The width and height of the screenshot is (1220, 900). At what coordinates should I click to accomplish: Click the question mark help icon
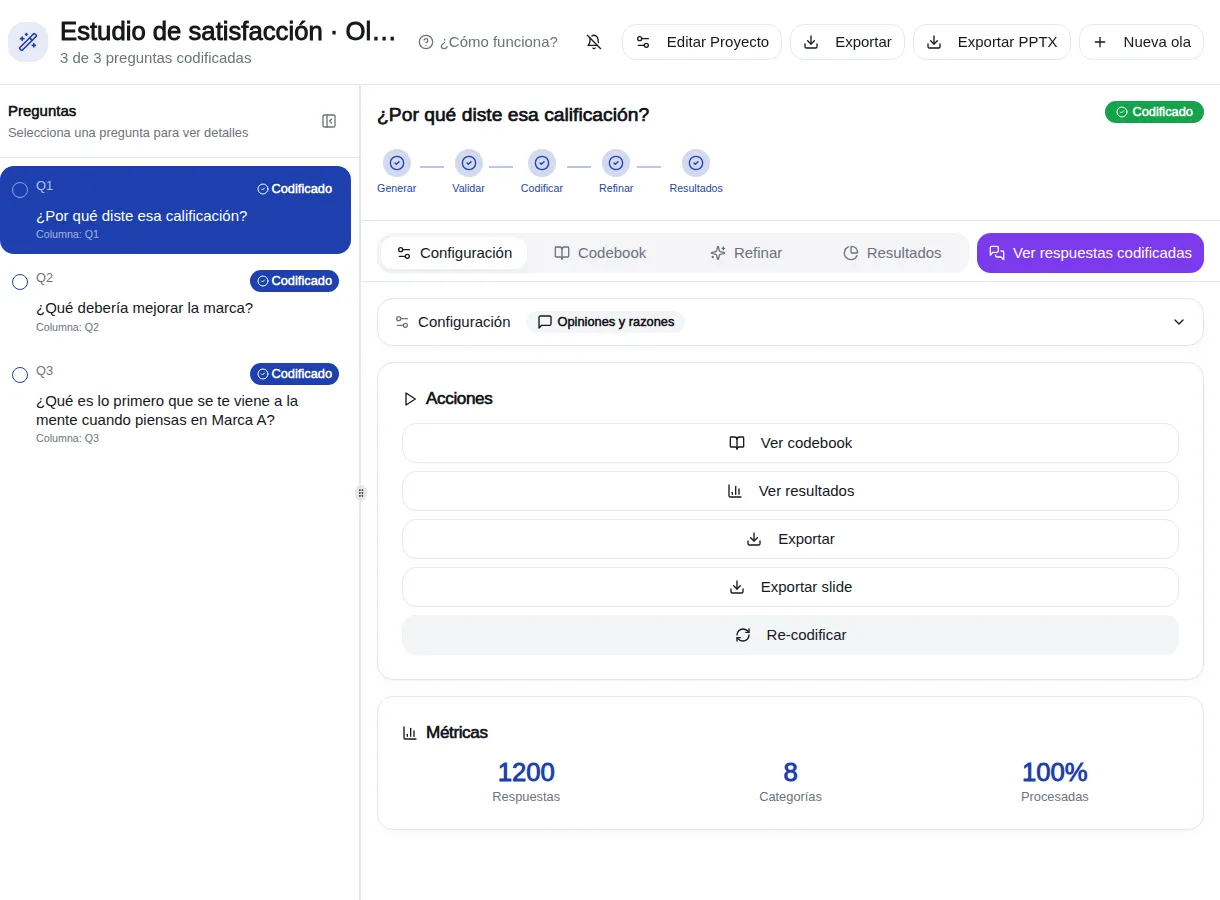coord(426,42)
